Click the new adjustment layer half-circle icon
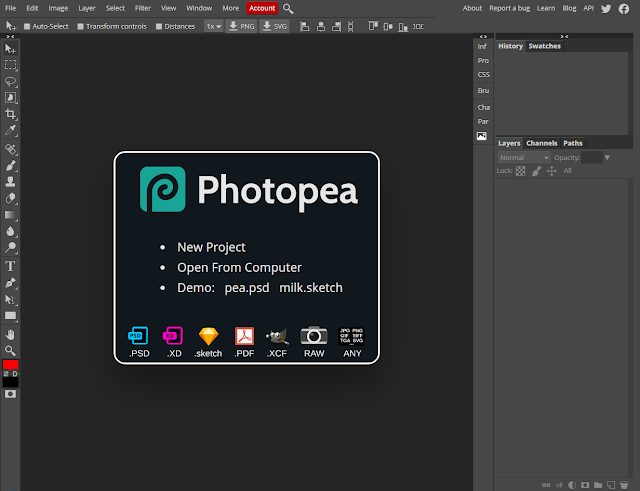 [572, 485]
